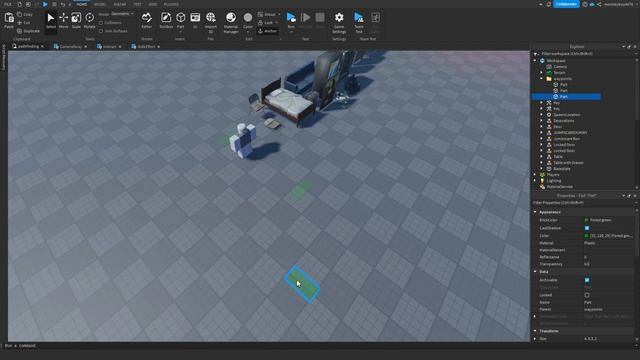
Task: Activate the Move tool
Action: (x=63, y=21)
